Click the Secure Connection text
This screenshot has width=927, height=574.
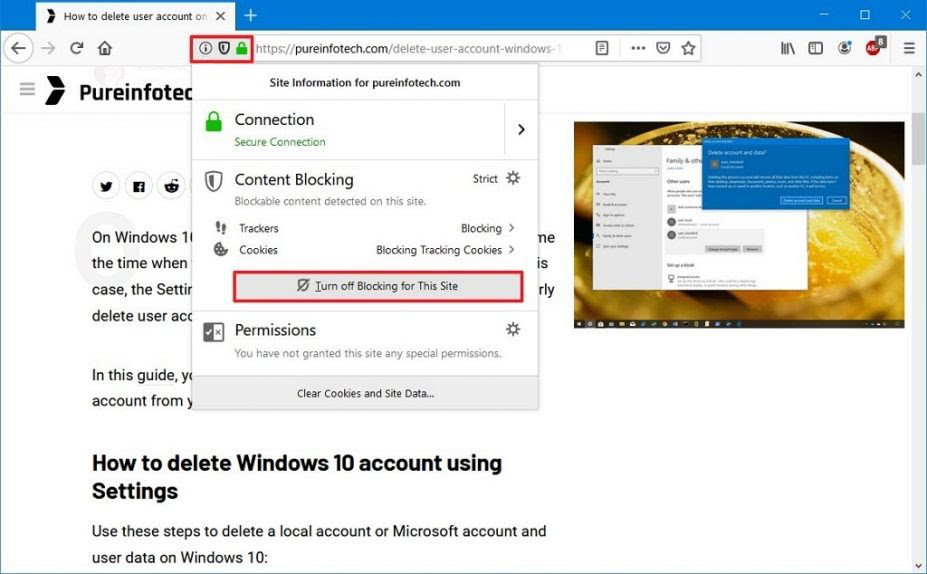[280, 142]
